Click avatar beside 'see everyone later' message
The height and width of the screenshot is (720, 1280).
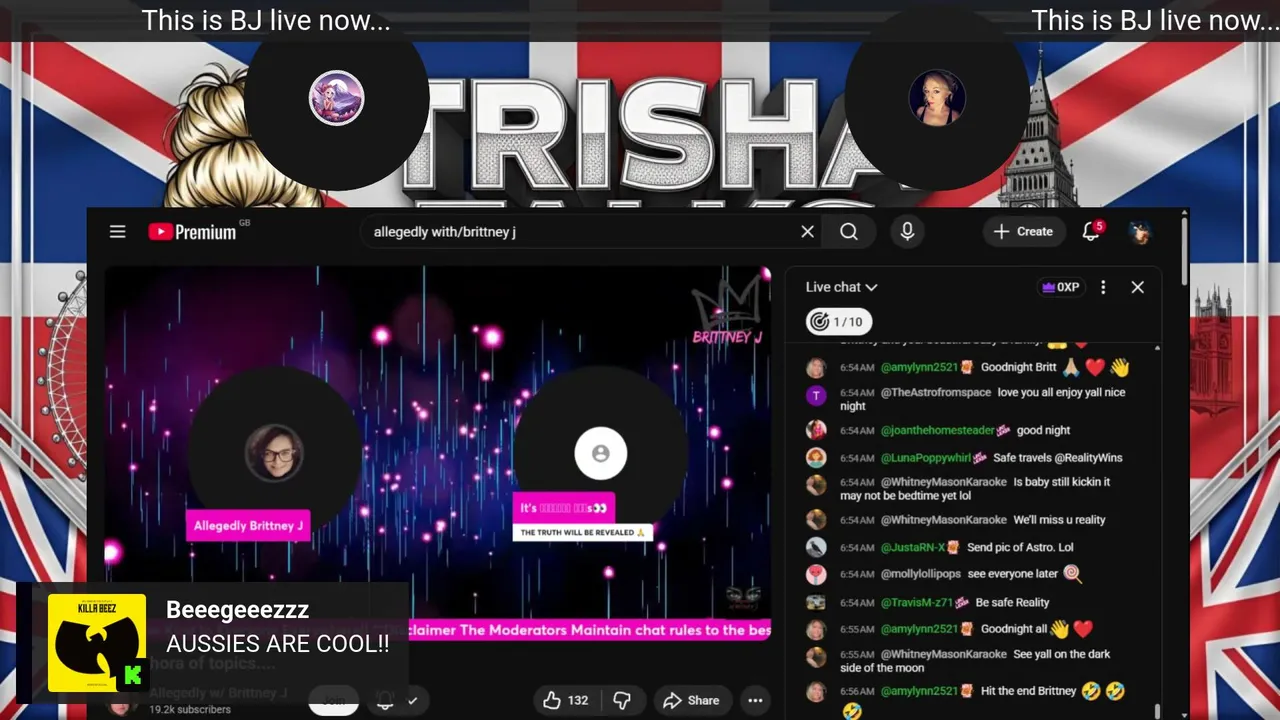point(817,575)
